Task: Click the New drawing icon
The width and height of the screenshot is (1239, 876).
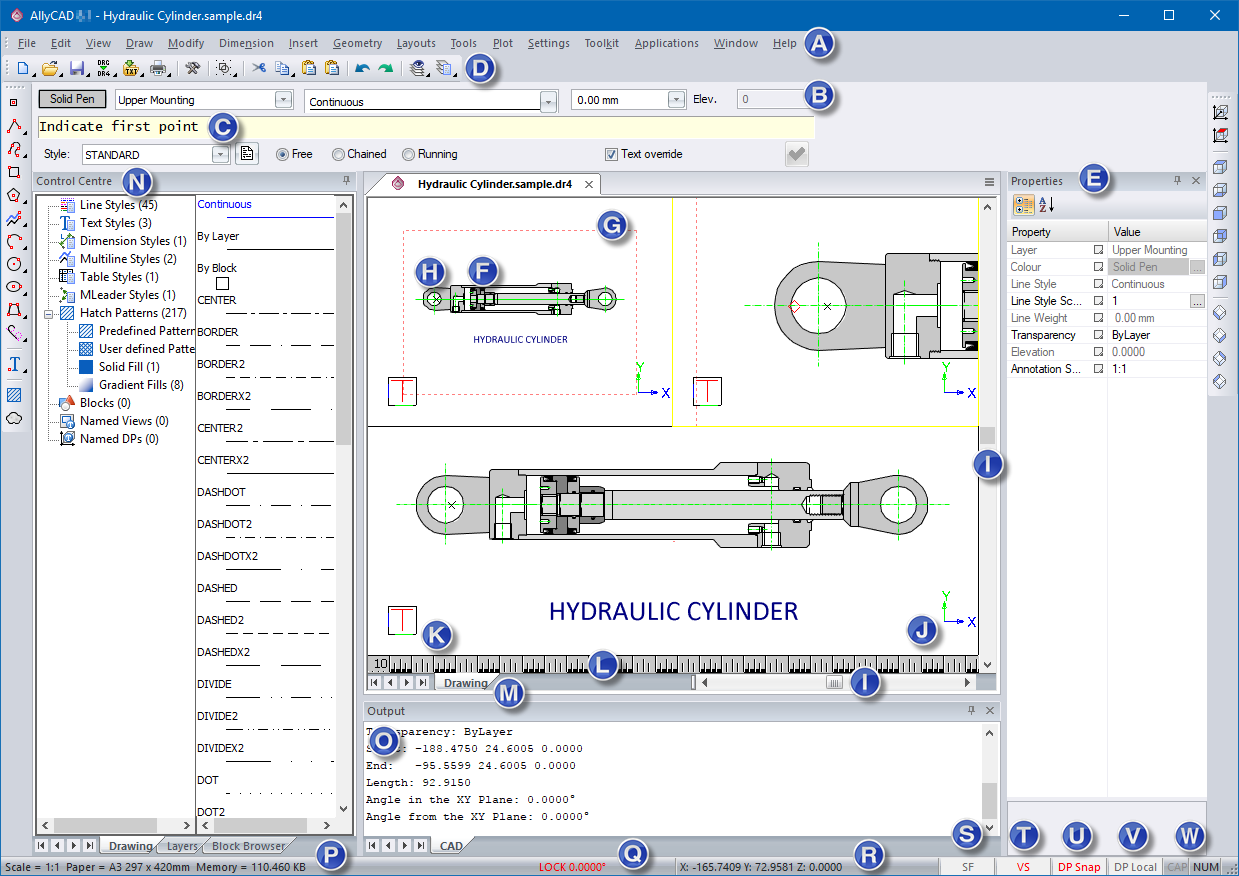Action: point(22,68)
